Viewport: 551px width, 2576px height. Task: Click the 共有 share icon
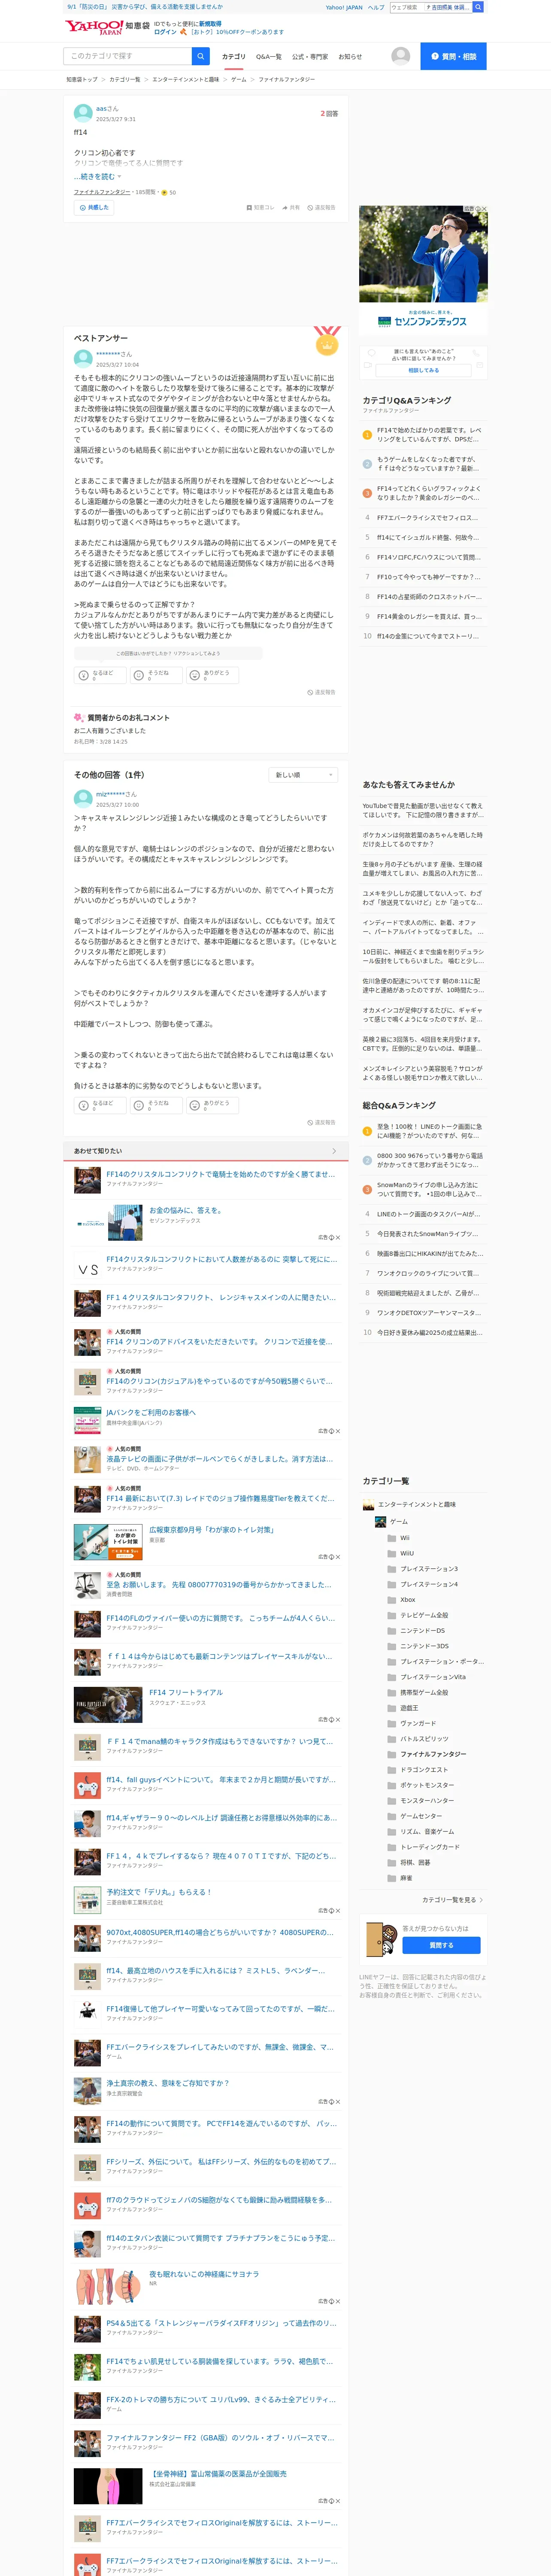click(285, 208)
